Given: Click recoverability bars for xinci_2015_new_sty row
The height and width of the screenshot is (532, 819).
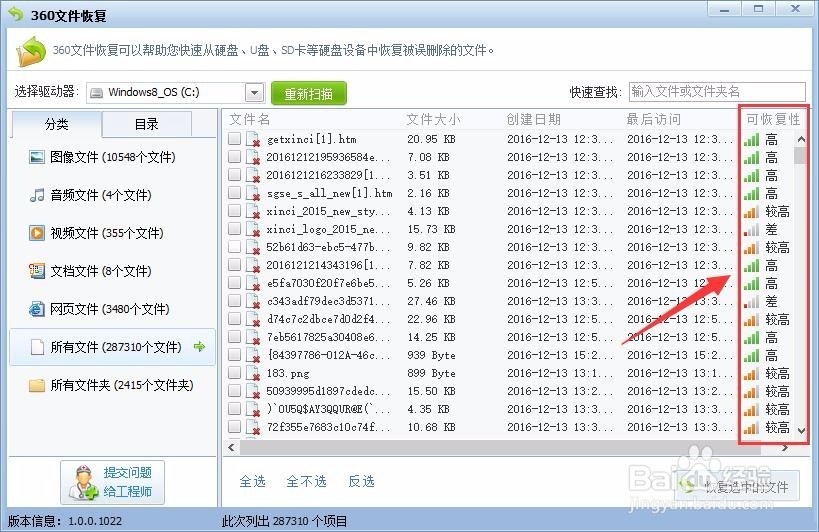Looking at the screenshot, I should pyautogui.click(x=751, y=211).
